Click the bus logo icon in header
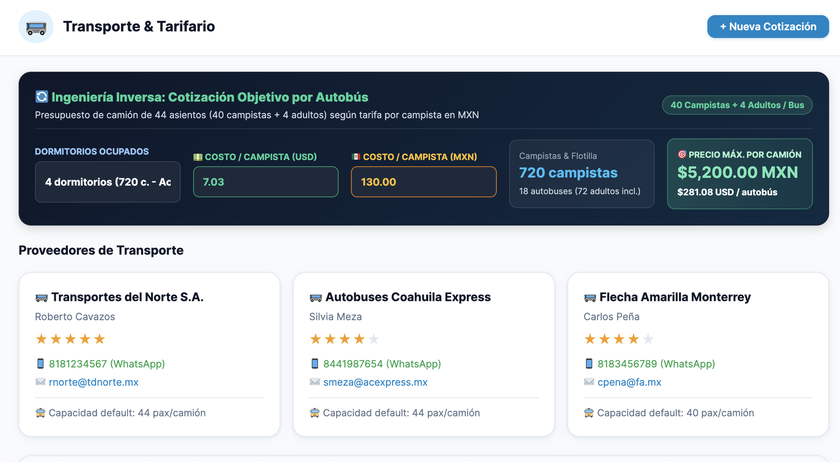The image size is (840, 462). (x=36, y=27)
